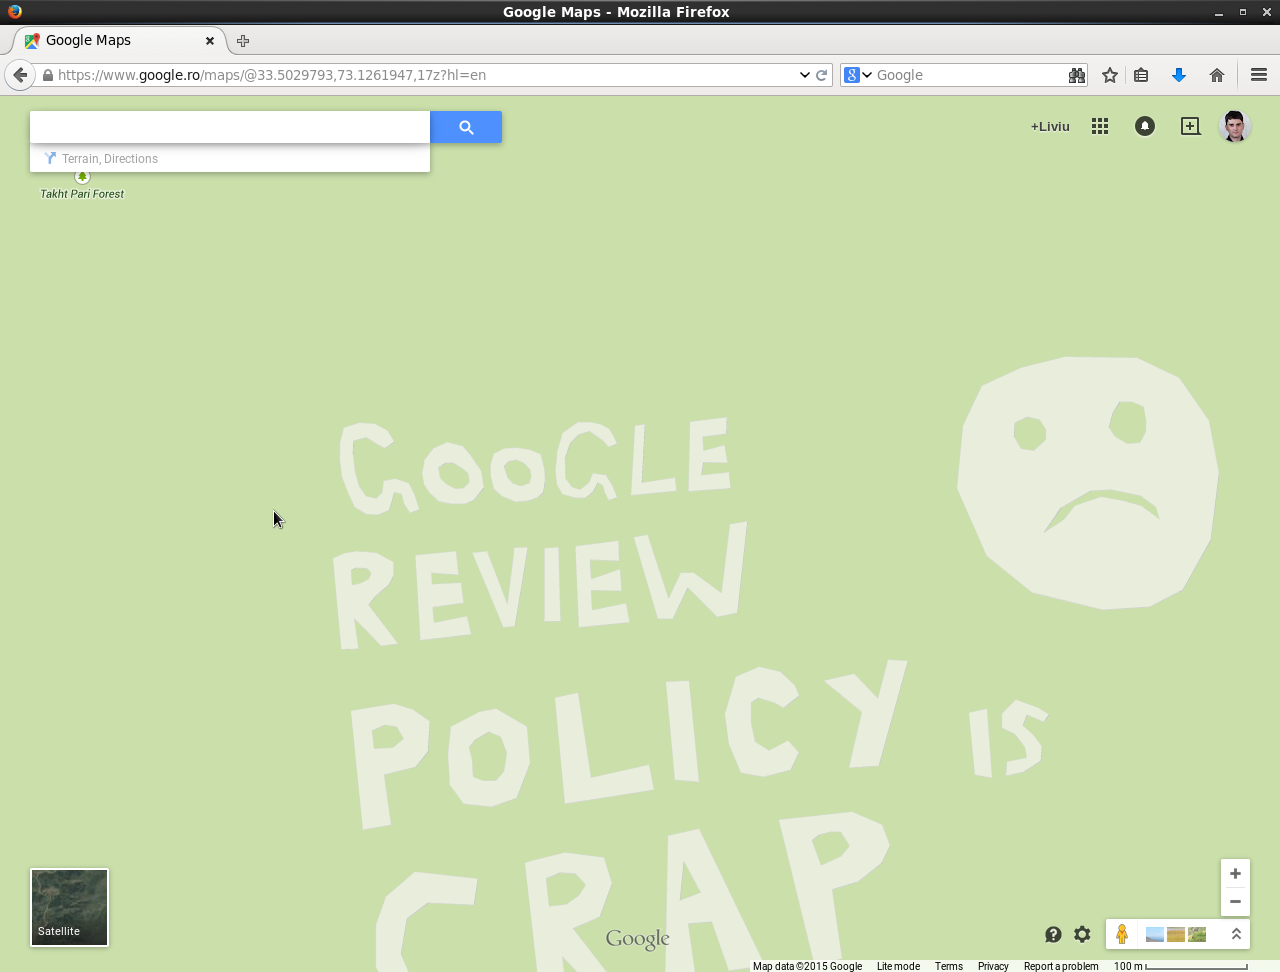Click the site security padlock
The width and height of the screenshot is (1280, 972).
(47, 75)
